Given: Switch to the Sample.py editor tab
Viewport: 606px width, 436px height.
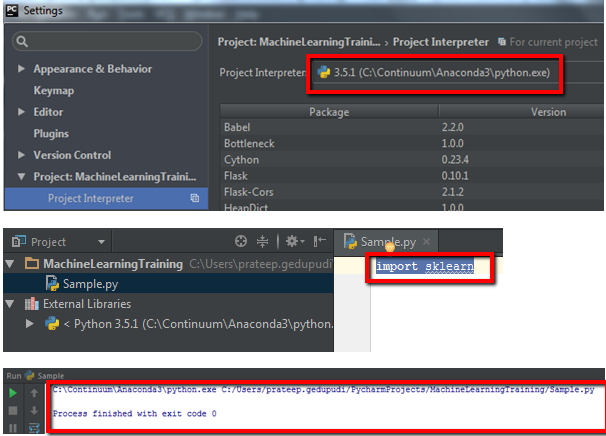Looking at the screenshot, I should tap(384, 242).
